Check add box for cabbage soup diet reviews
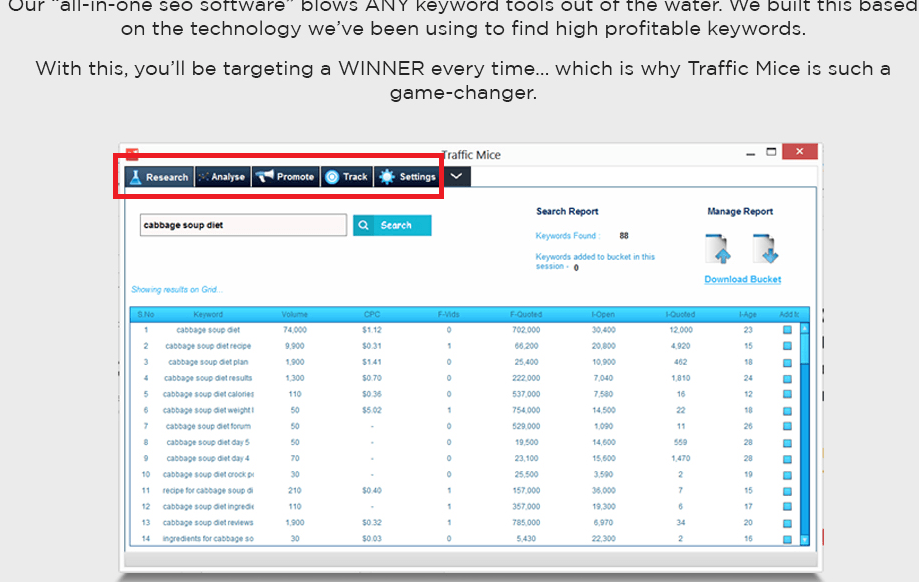 coord(787,523)
